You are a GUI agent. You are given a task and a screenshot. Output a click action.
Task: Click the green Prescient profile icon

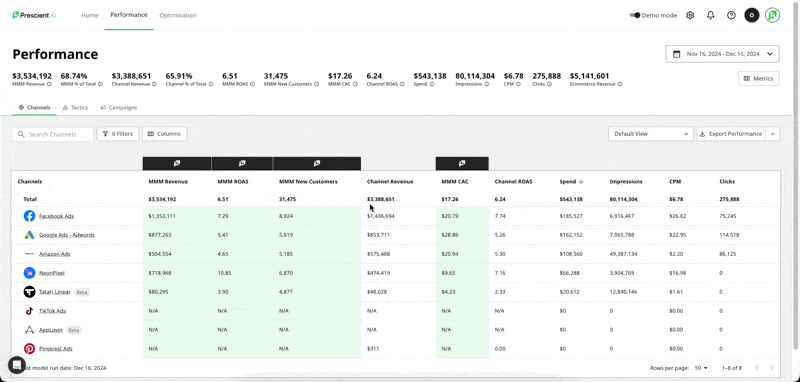772,15
